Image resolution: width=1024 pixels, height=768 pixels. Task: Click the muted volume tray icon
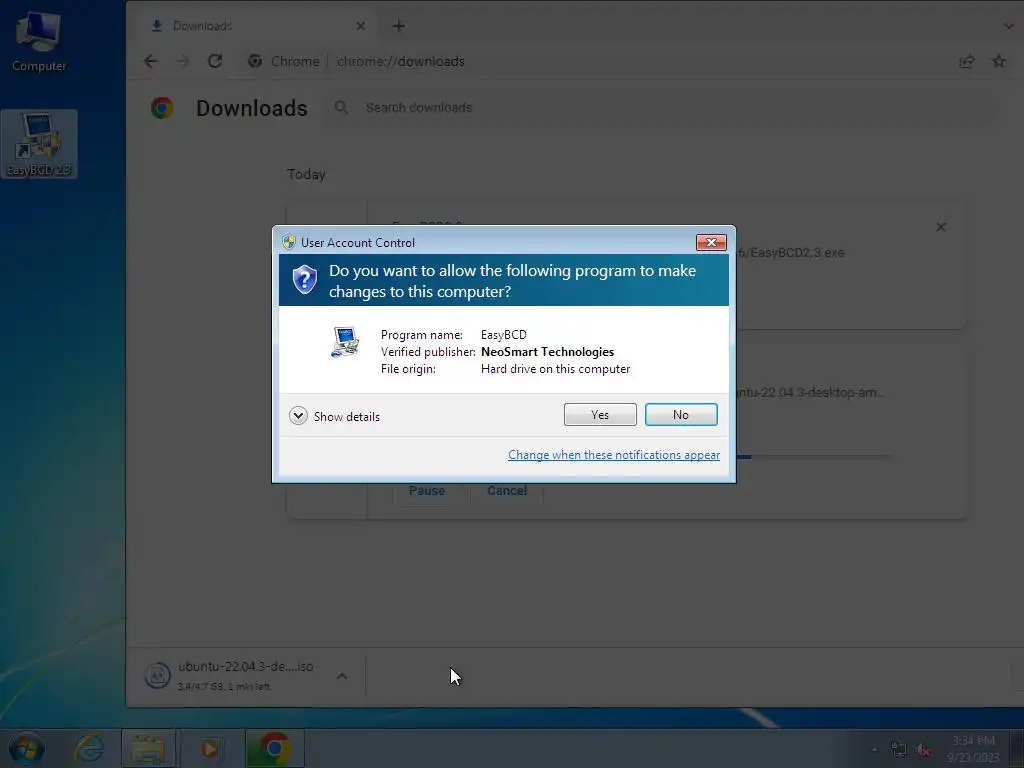[x=923, y=750]
